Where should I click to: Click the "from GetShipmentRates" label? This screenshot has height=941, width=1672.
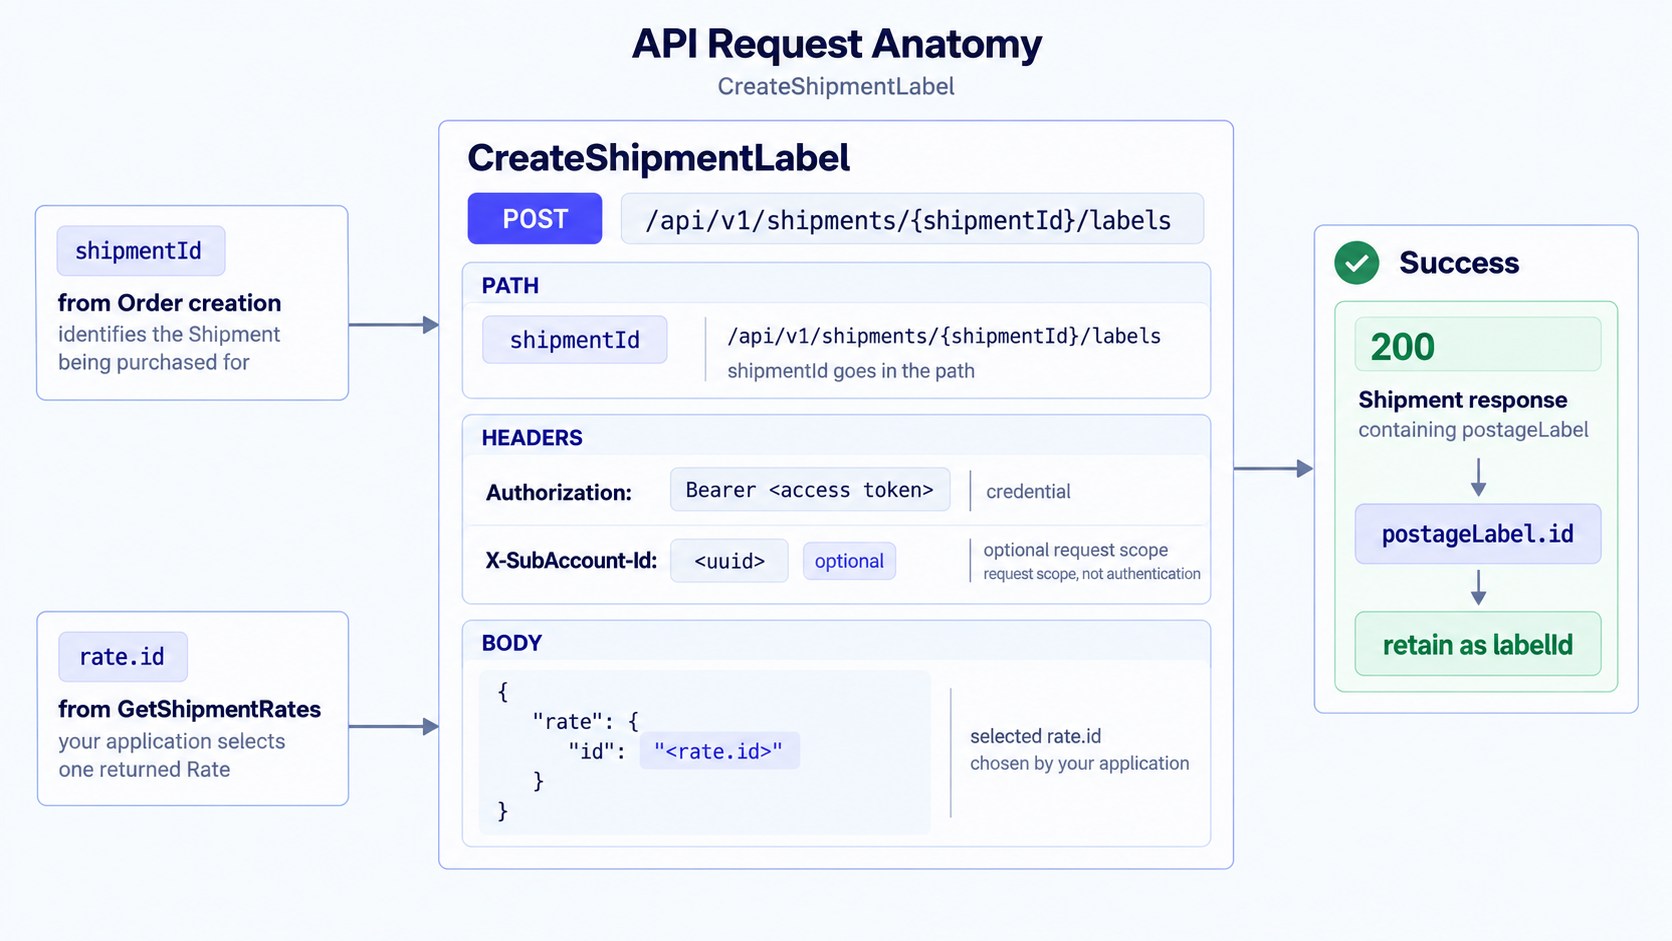click(190, 709)
